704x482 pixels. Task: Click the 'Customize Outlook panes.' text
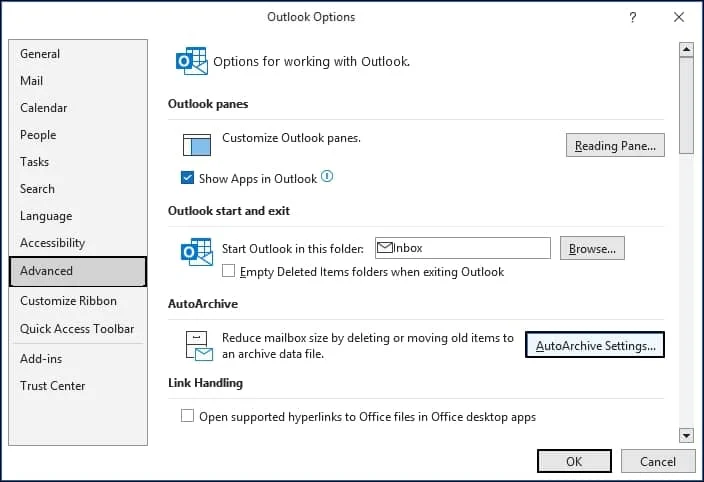[291, 138]
